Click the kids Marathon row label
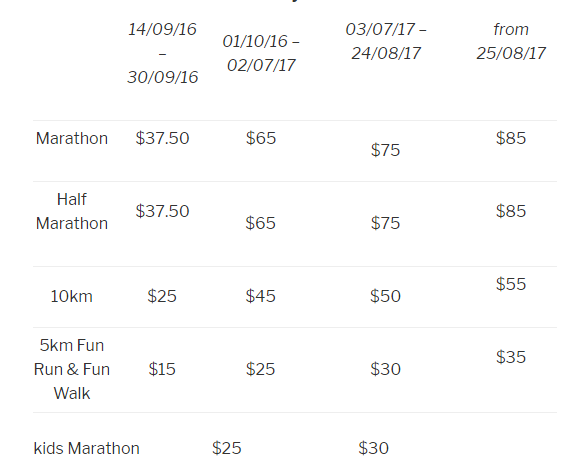576x460 pixels. [86, 448]
